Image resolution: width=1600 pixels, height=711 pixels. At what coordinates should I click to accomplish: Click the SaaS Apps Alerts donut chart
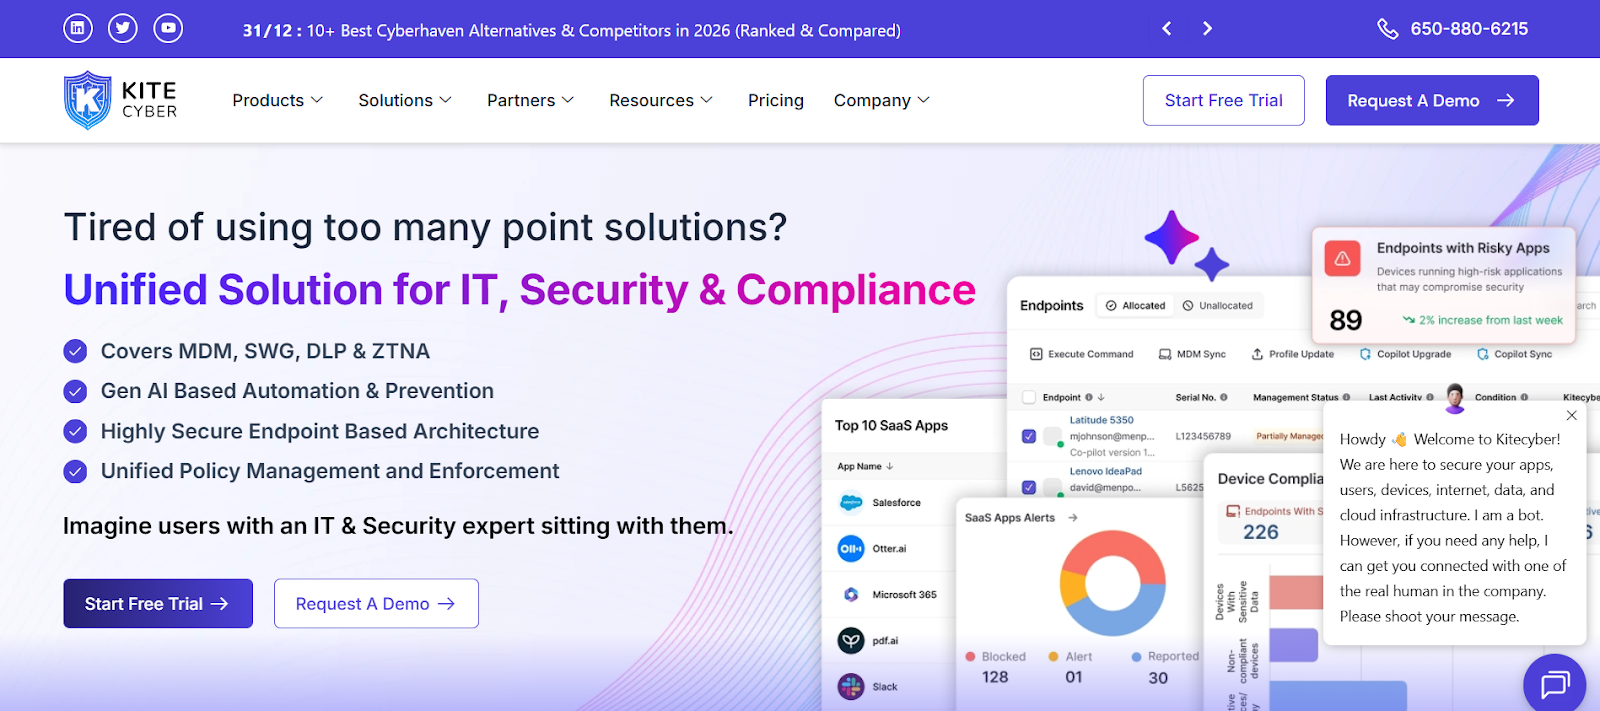1113,583
